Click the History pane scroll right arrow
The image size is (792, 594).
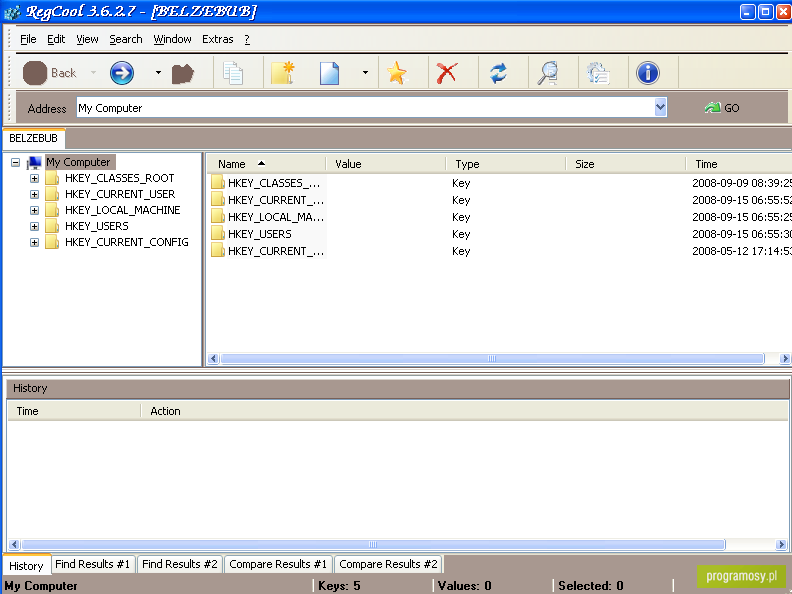tap(781, 544)
